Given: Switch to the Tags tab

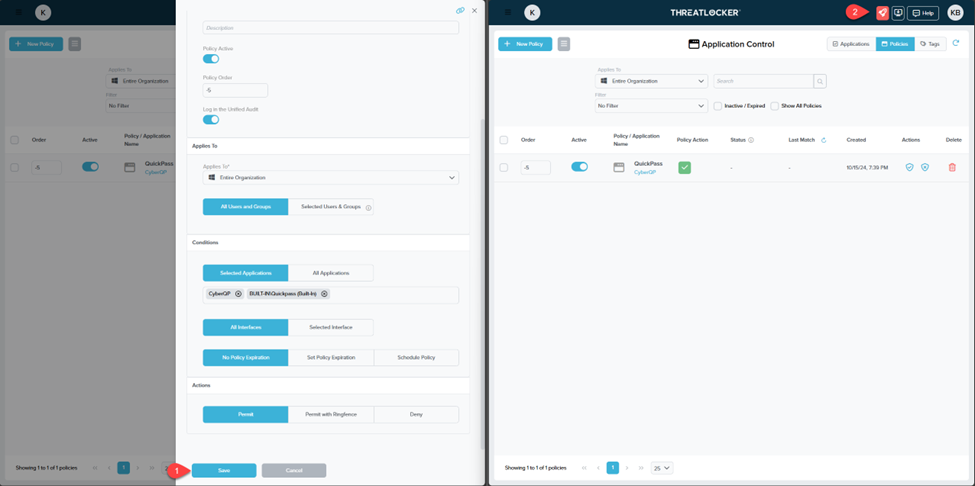Looking at the screenshot, I should pyautogui.click(x=930, y=44).
